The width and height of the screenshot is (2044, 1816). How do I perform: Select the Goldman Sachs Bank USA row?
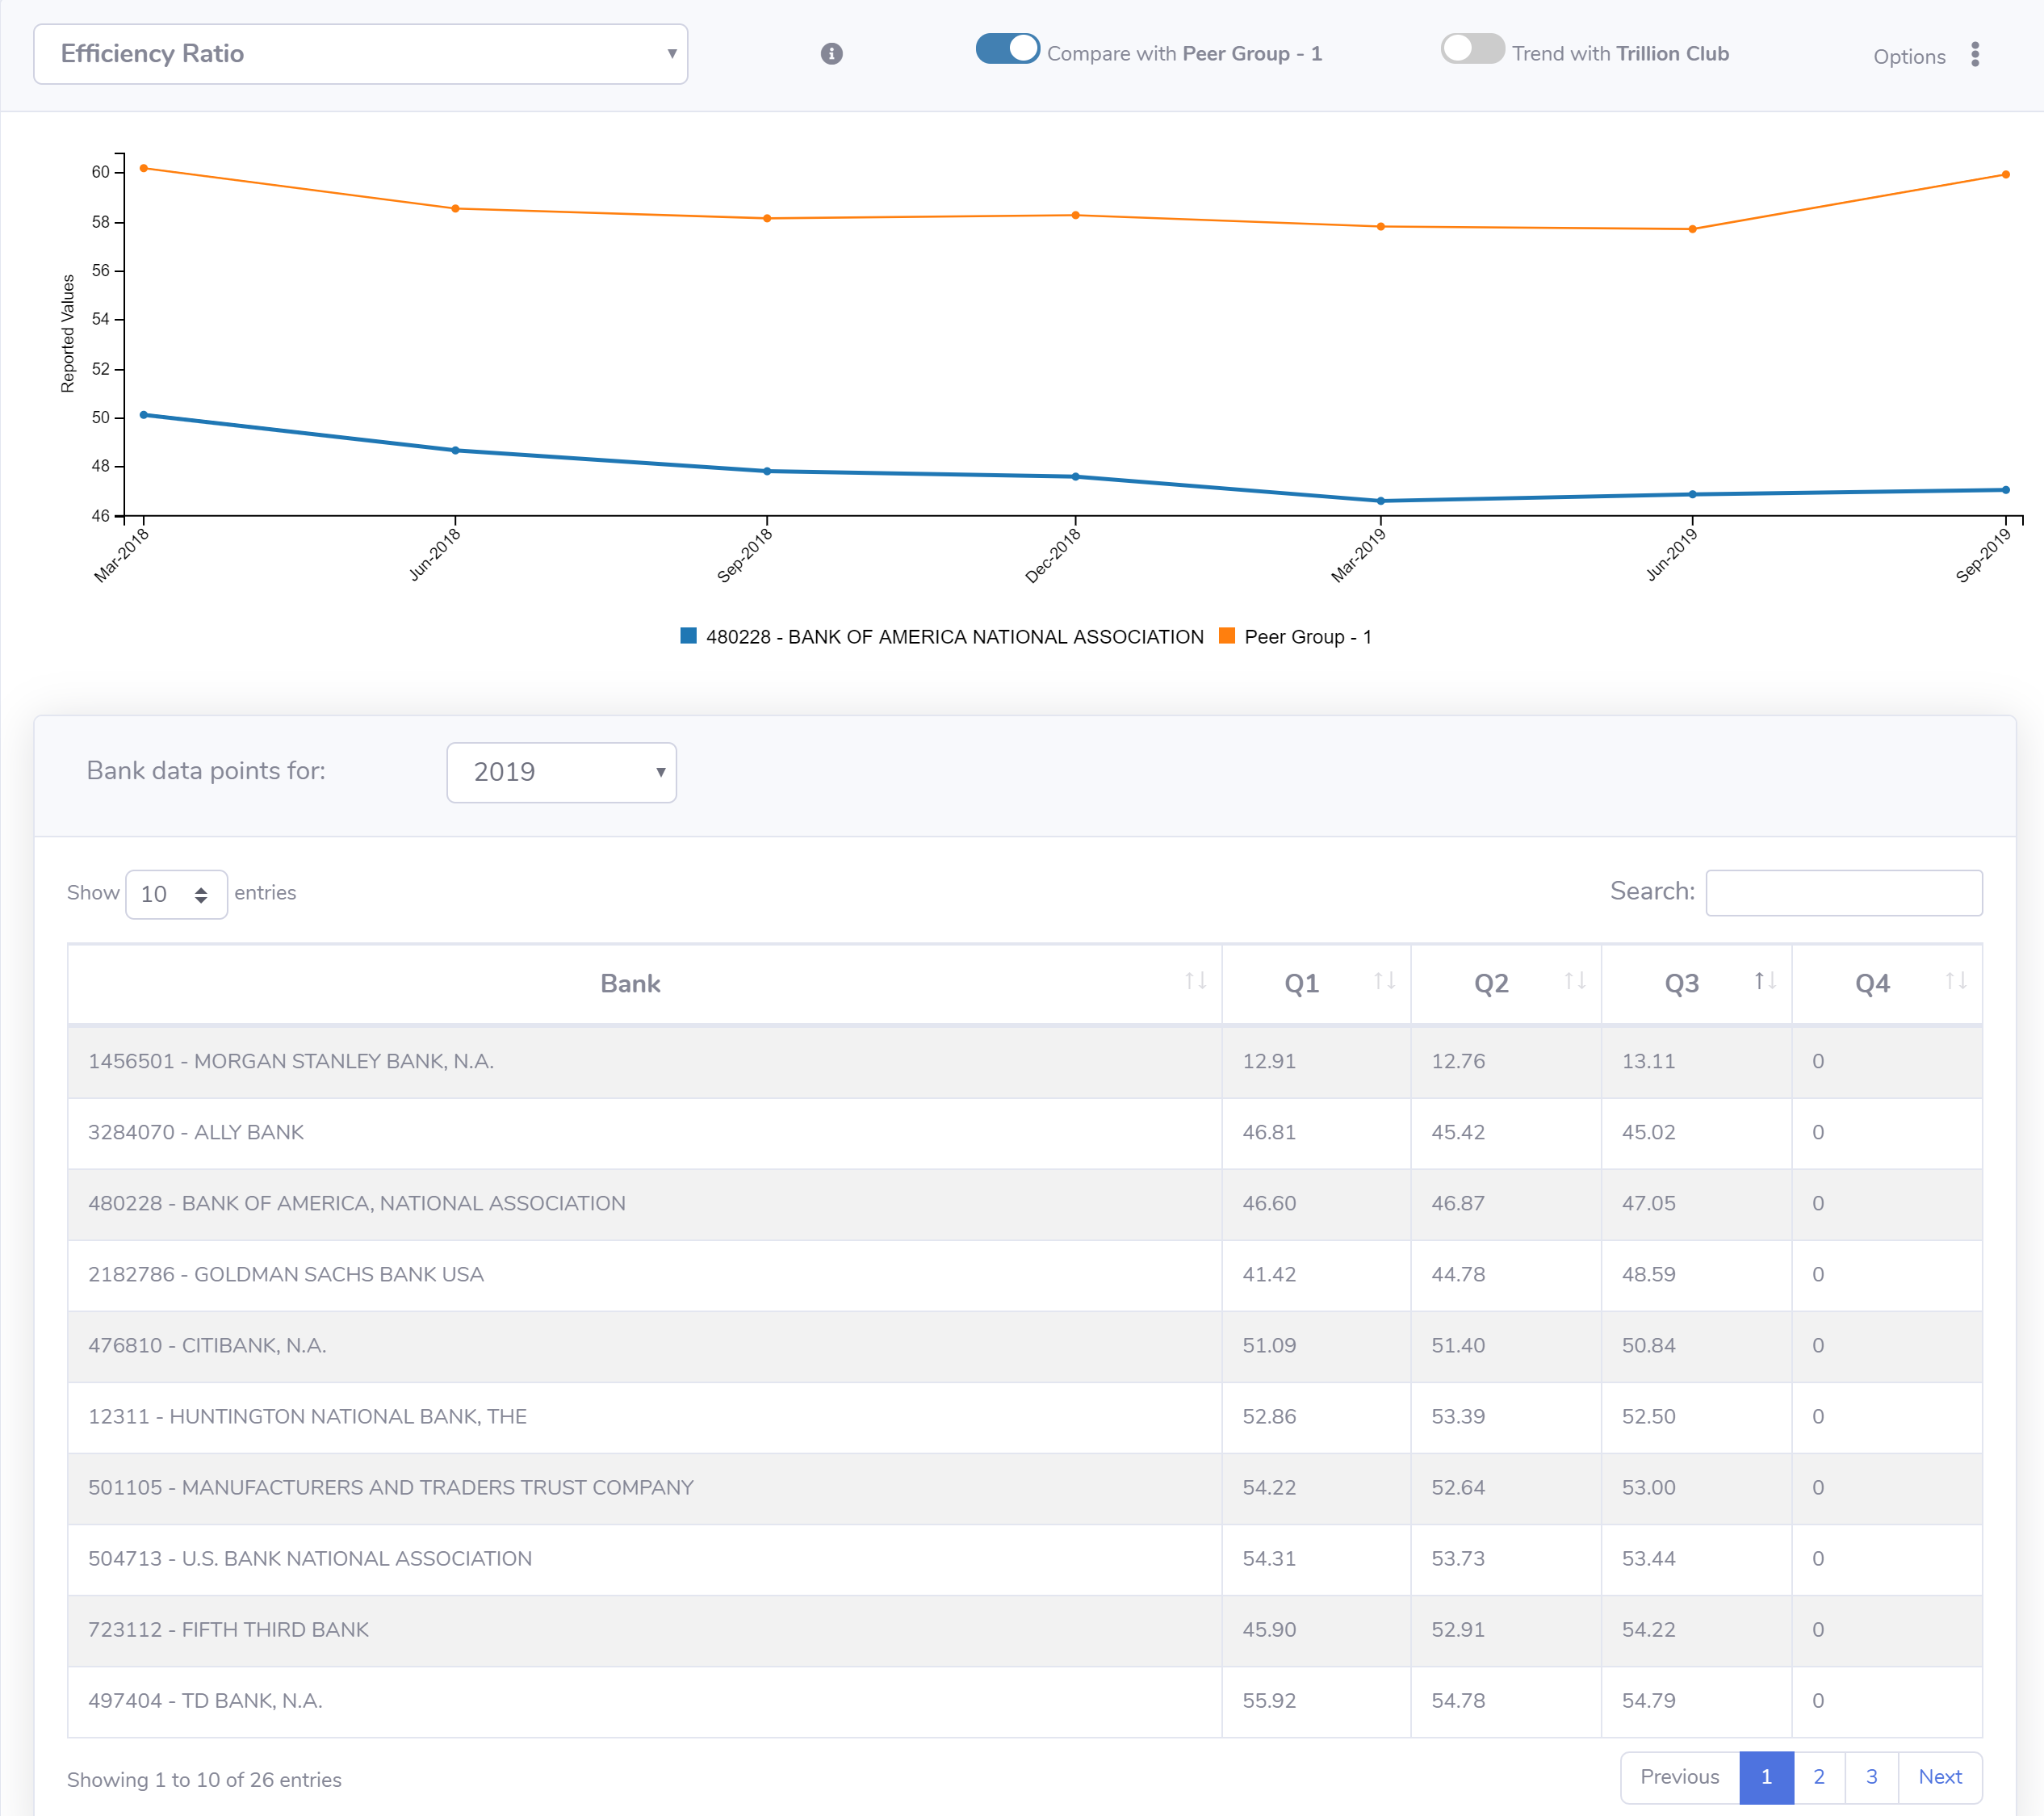pyautogui.click(x=1025, y=1275)
